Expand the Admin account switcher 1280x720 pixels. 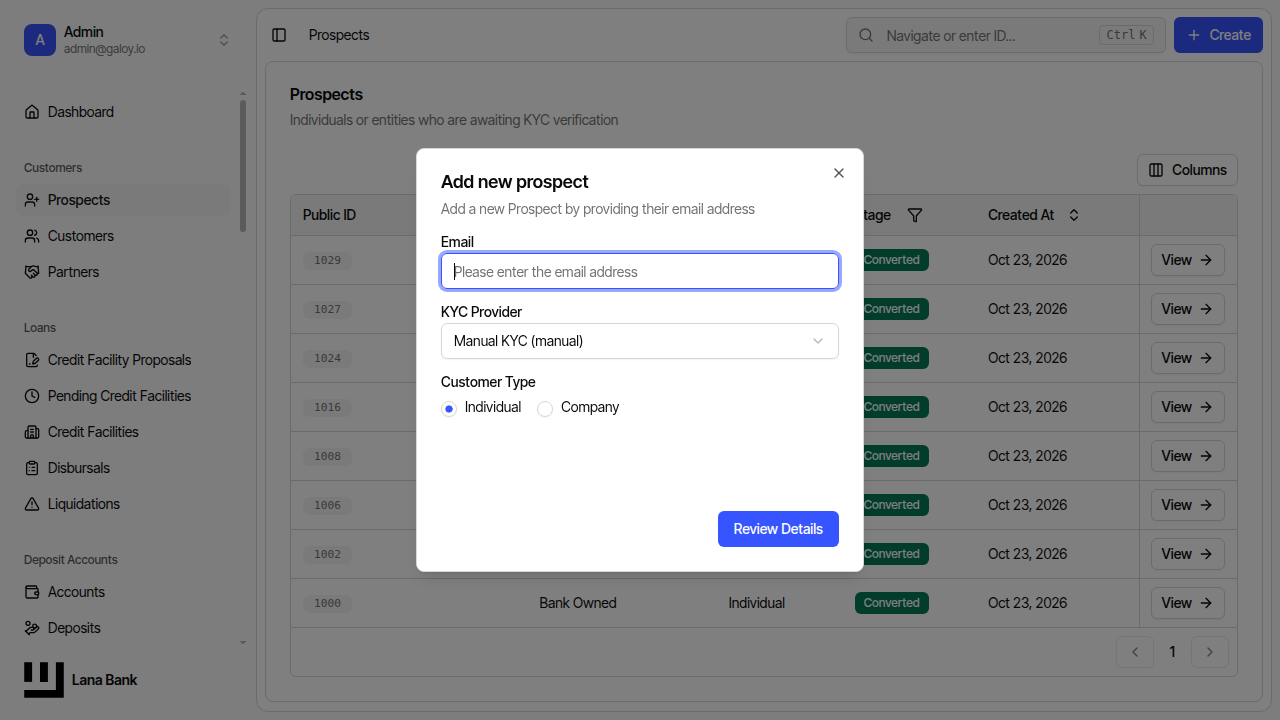224,40
